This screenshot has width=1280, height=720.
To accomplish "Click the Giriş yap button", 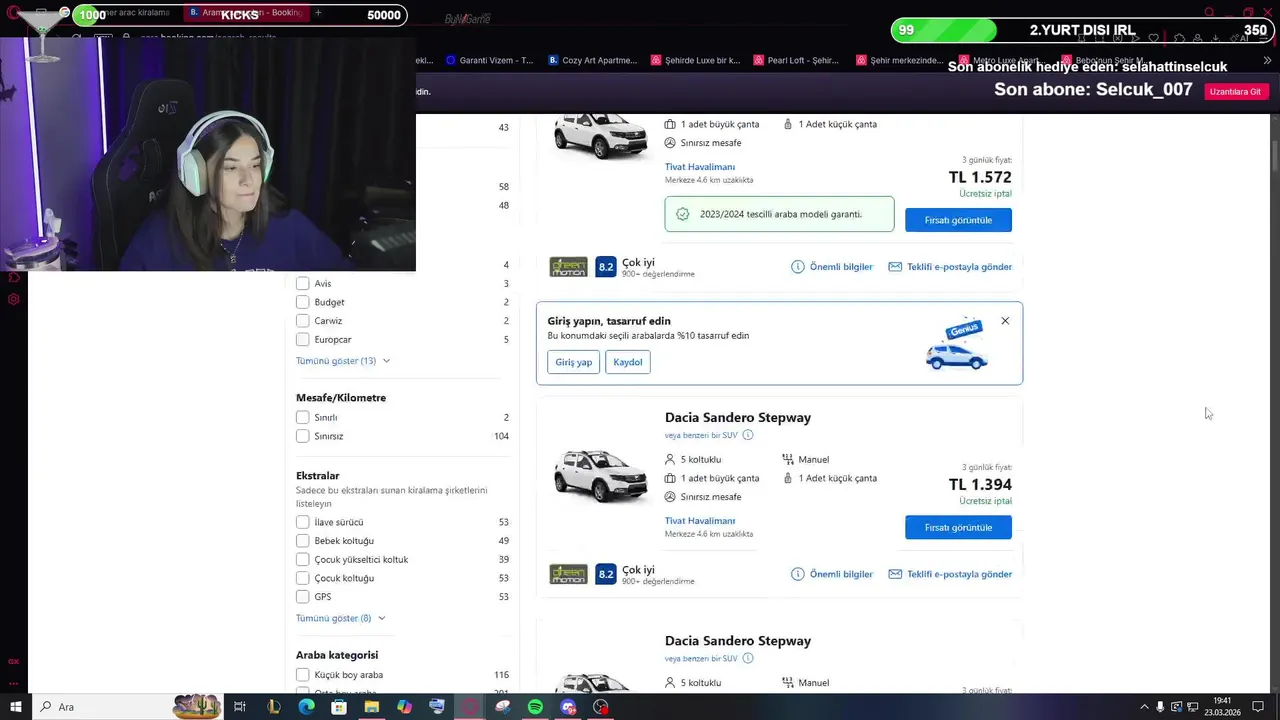I will click(574, 362).
